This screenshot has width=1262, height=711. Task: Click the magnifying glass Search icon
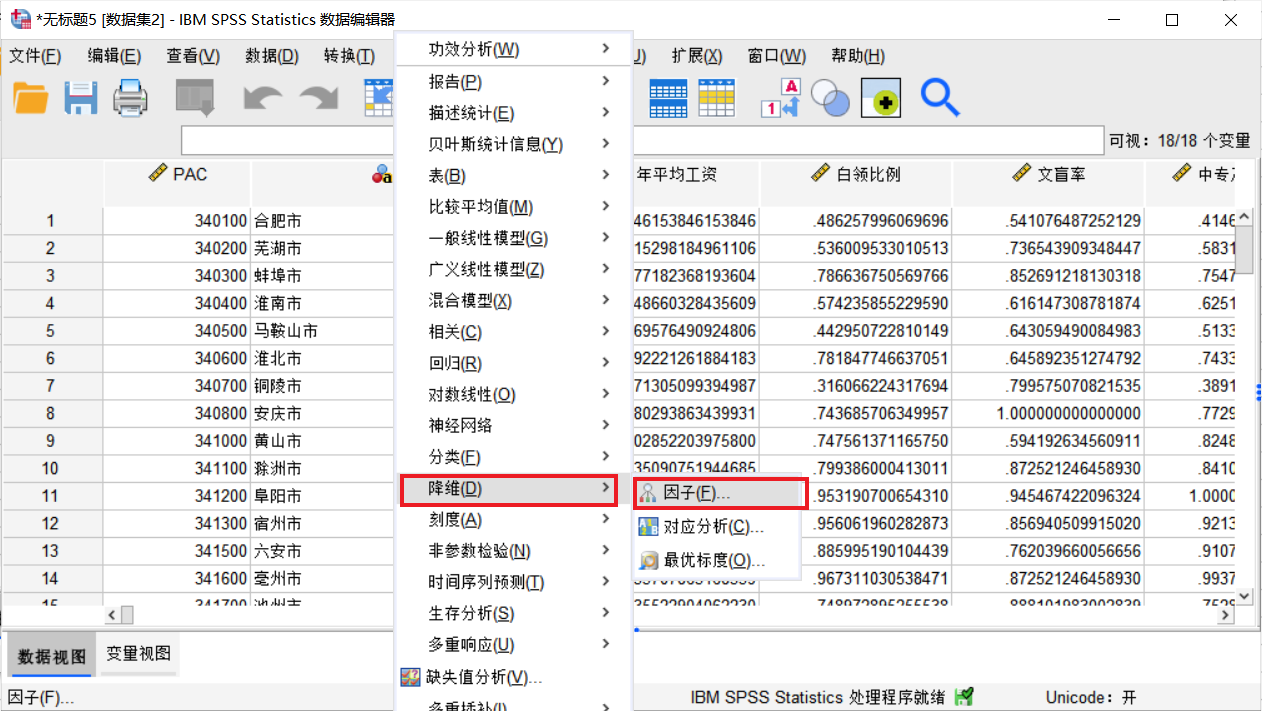[x=940, y=98]
